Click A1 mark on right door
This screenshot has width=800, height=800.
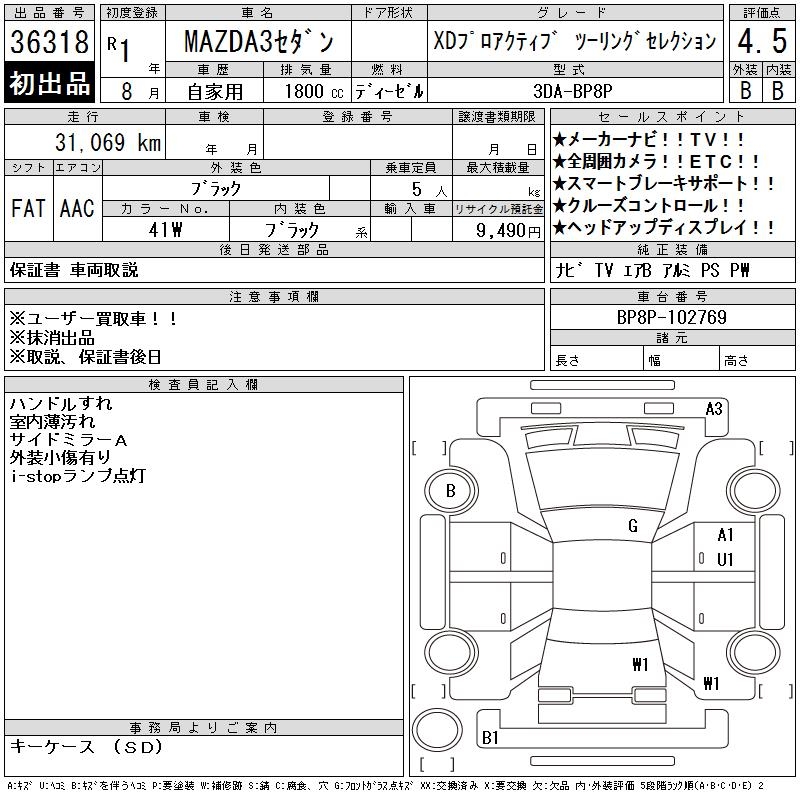point(725,535)
